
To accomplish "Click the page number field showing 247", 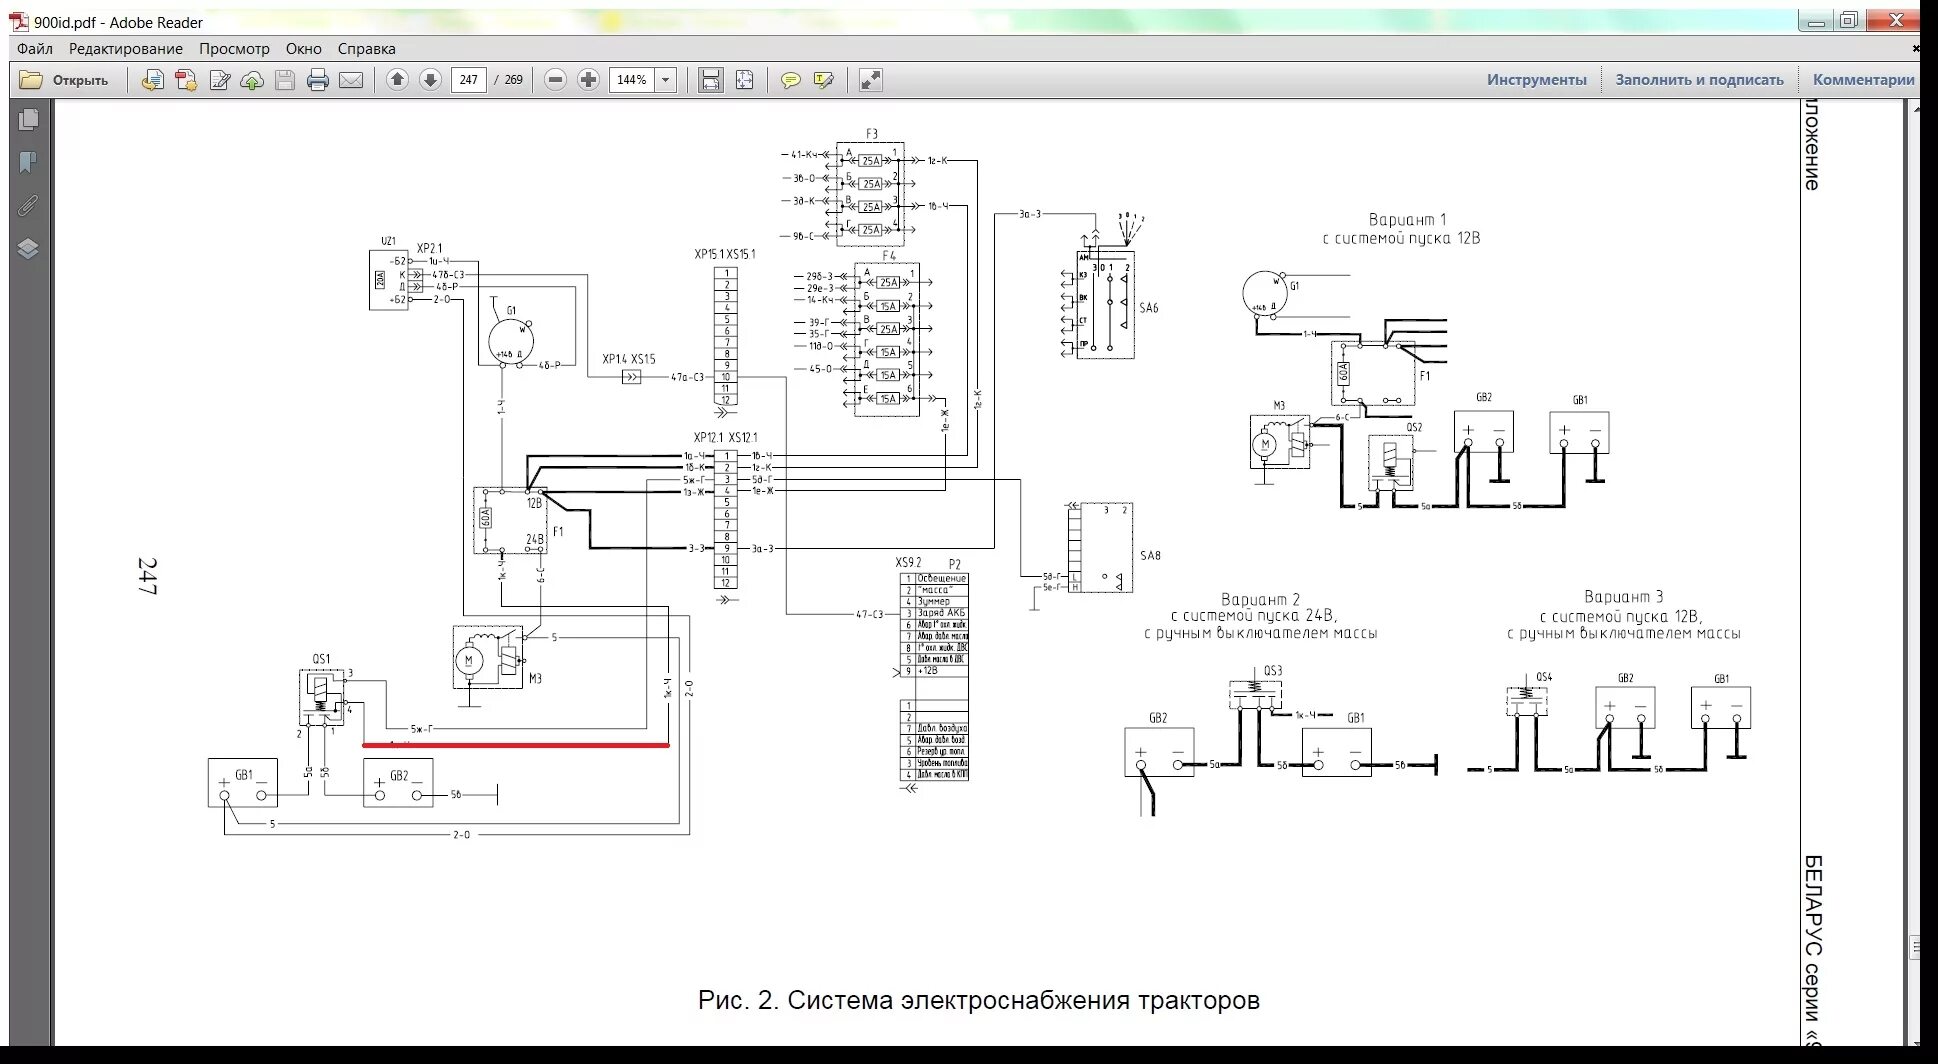I will (469, 80).
